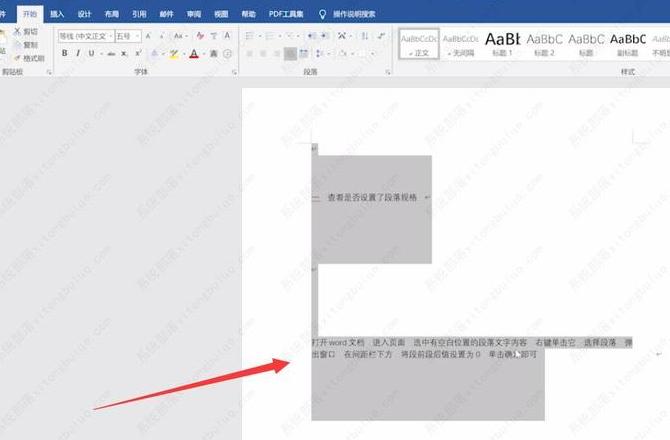Open the font size dropdown (五号)
670x440 pixels.
pos(137,36)
